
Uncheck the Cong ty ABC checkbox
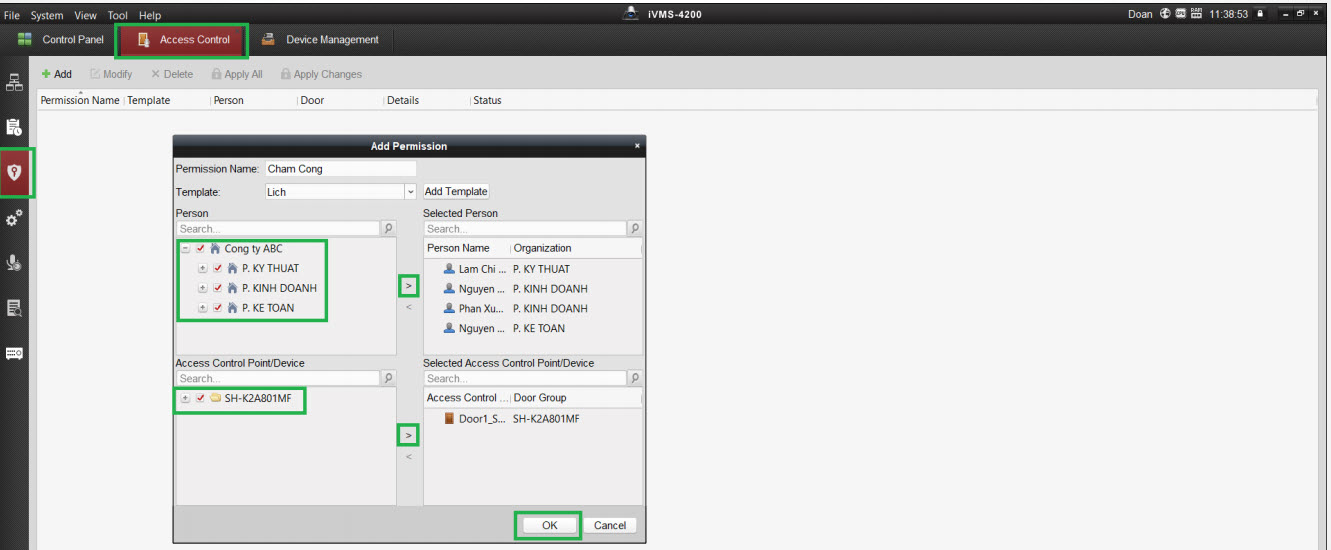tap(200, 249)
